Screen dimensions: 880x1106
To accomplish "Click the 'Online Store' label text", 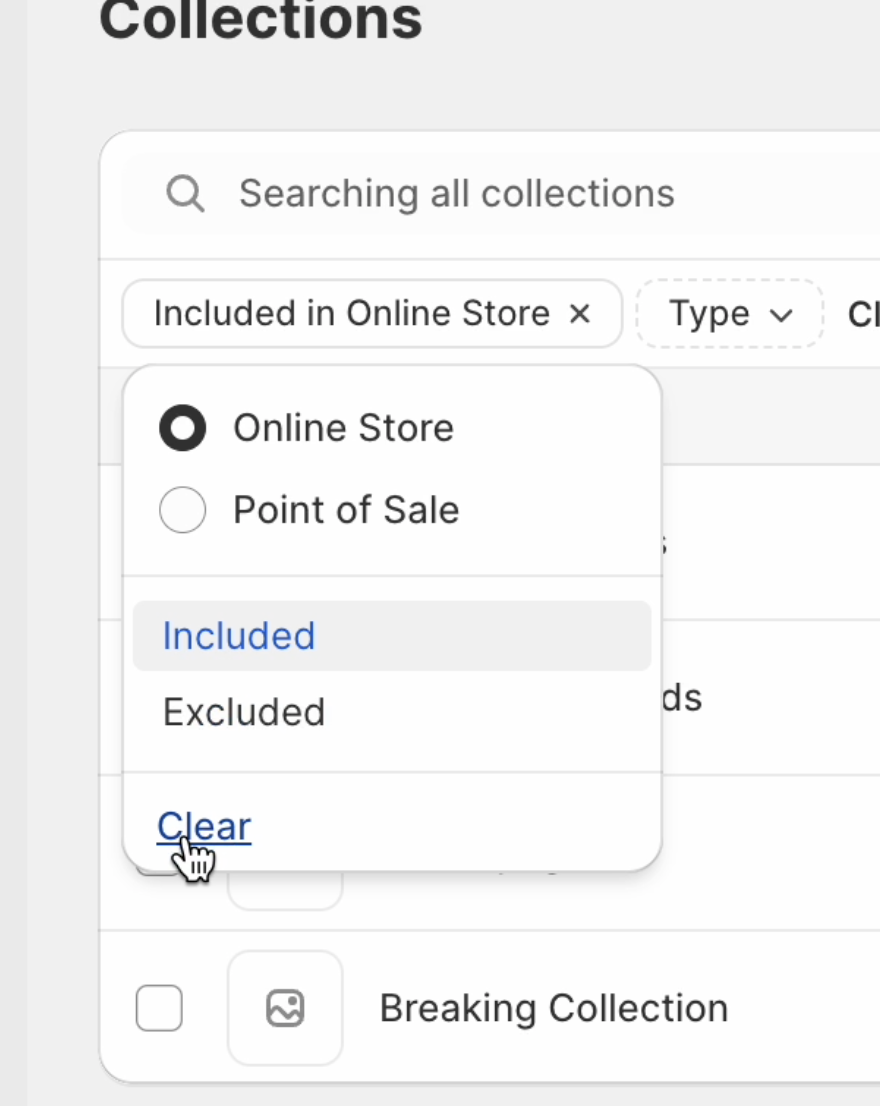I will click(343, 428).
